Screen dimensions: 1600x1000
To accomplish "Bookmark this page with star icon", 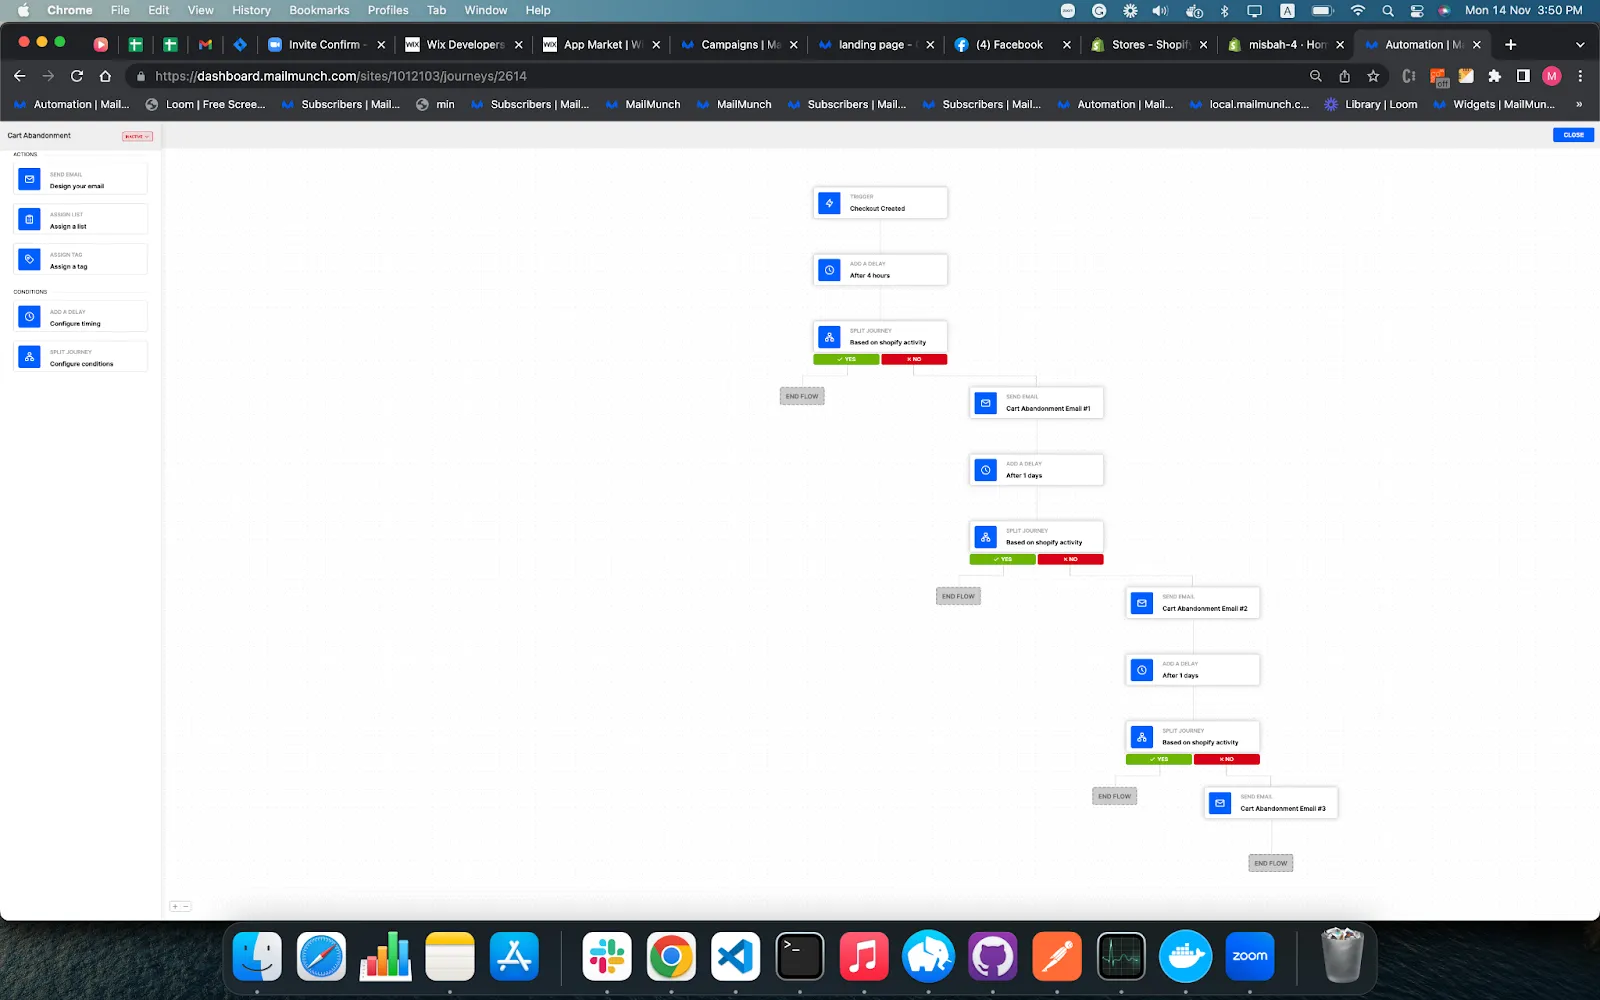I will pos(1373,76).
